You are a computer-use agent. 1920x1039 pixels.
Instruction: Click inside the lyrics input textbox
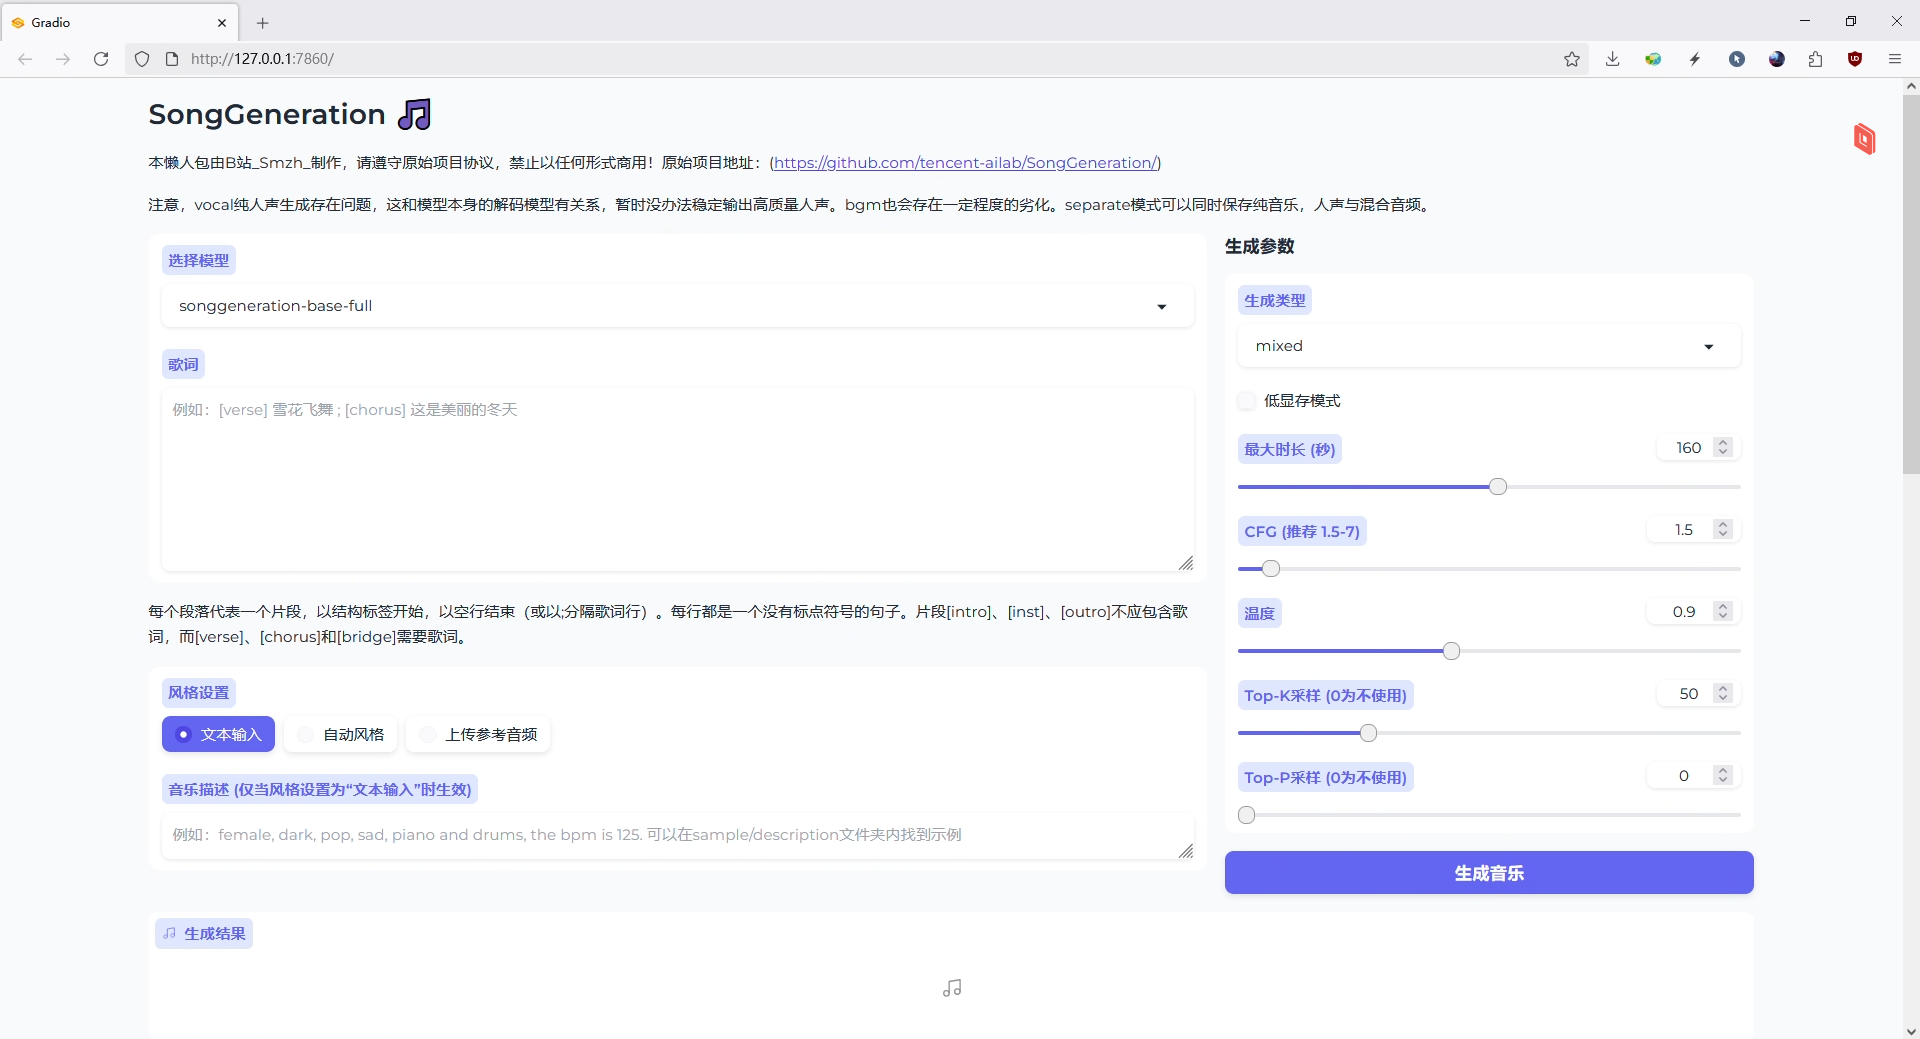click(x=675, y=480)
